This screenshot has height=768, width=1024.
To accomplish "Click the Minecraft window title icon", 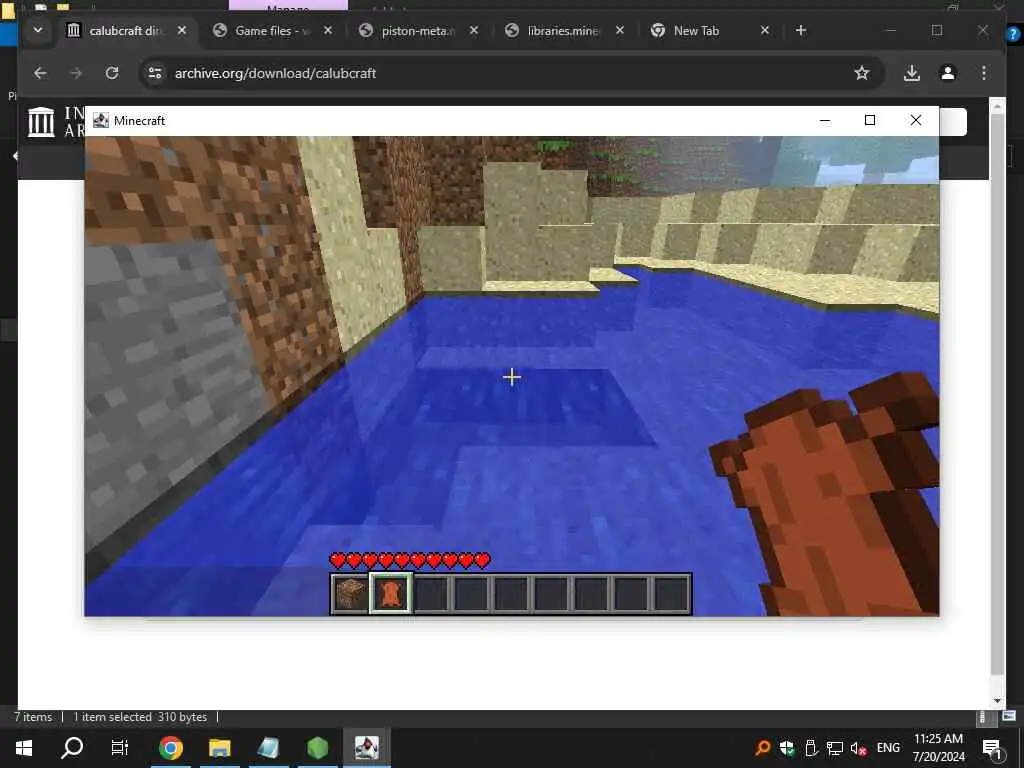I will coord(101,120).
